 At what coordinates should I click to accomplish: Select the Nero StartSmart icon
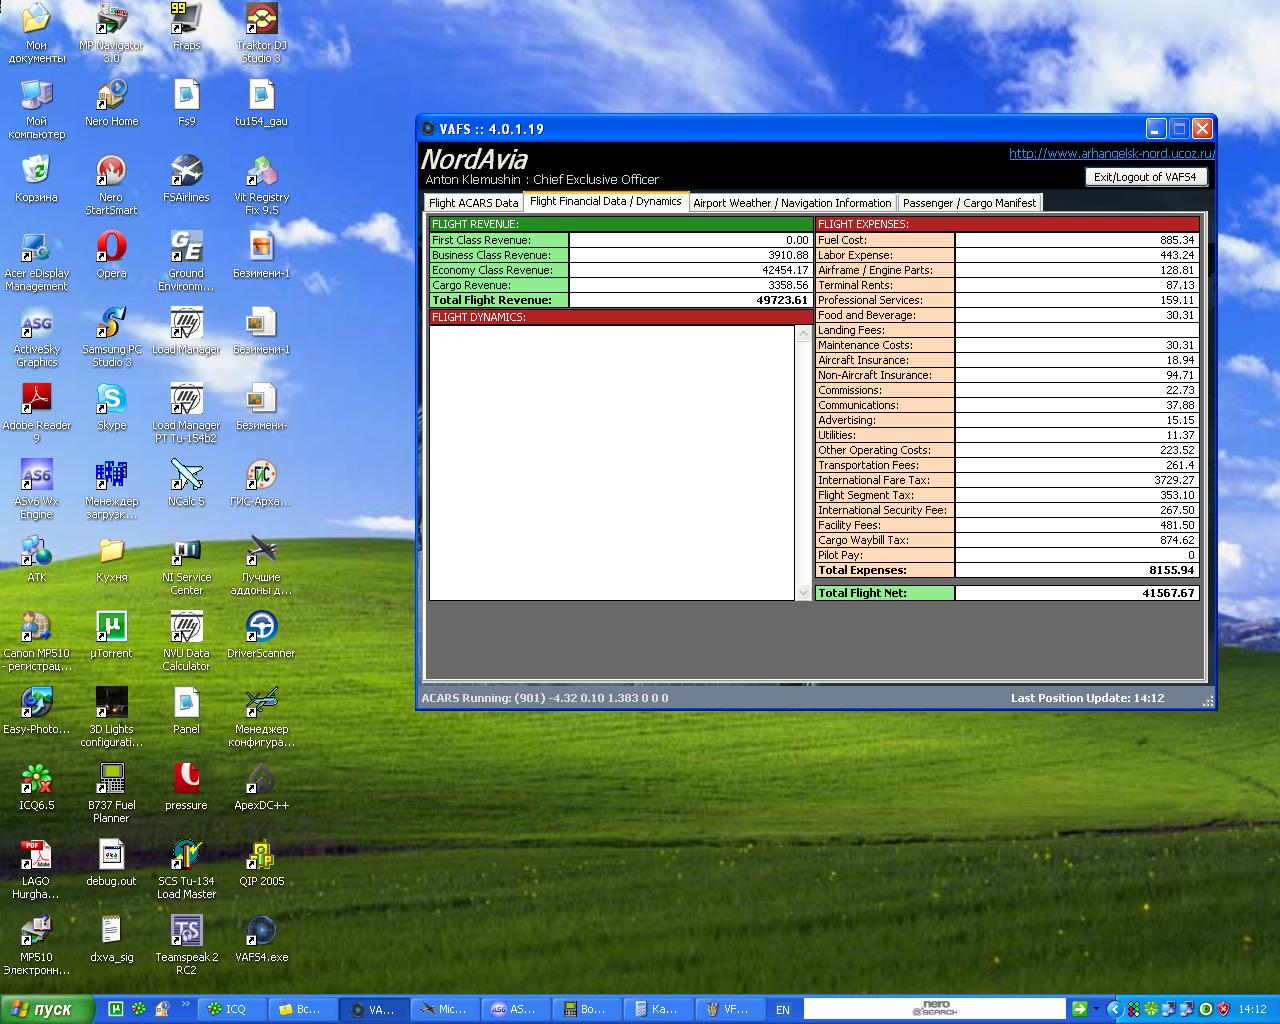111,184
